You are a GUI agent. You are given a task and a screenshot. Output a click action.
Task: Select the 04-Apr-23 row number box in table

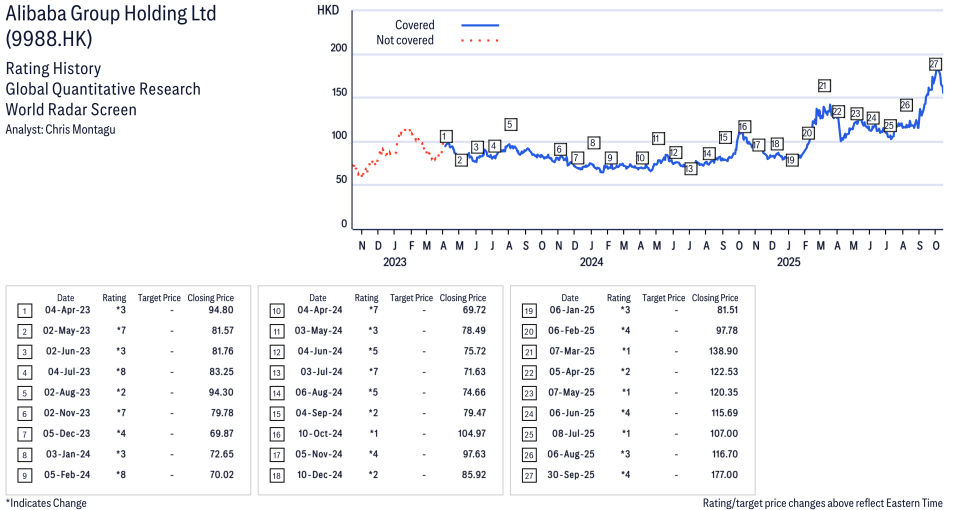[x=24, y=311]
